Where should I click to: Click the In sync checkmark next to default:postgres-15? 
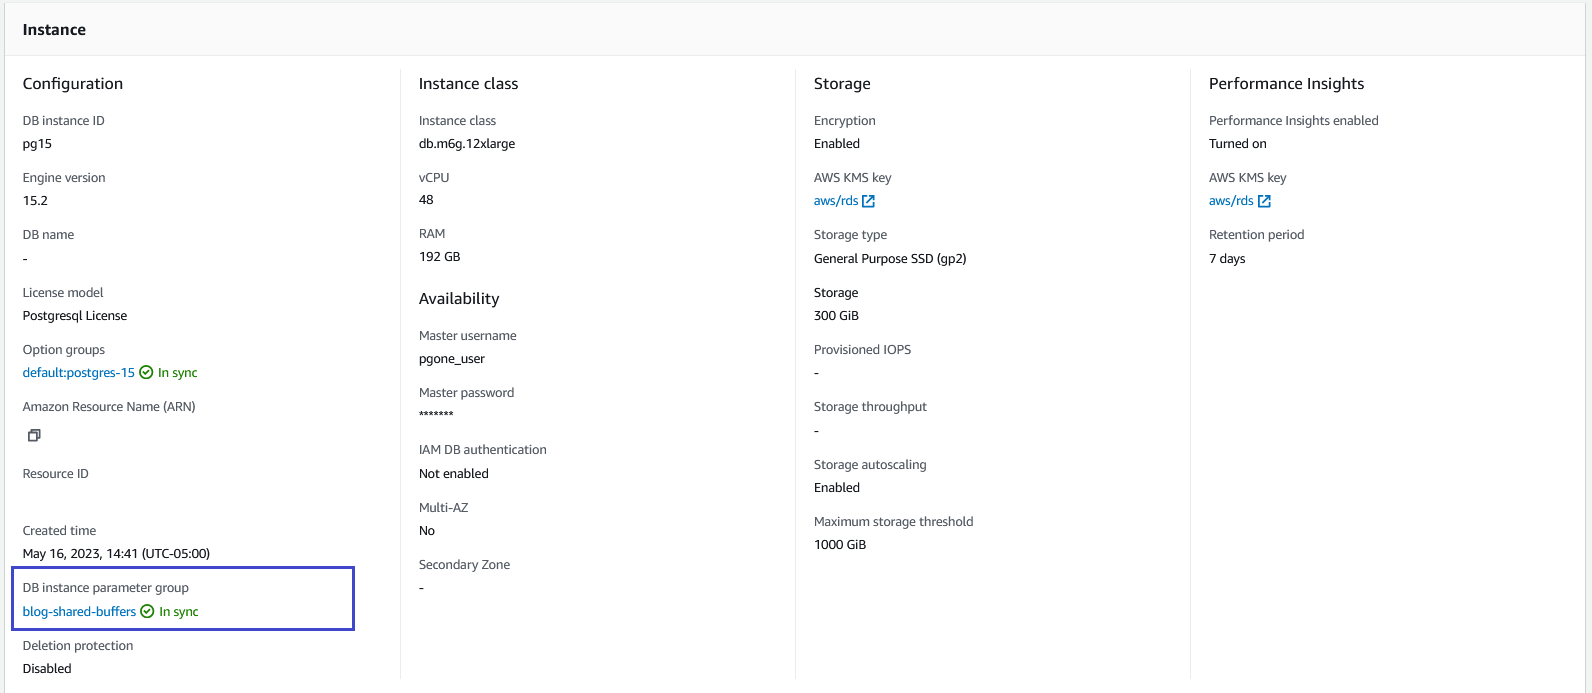(146, 373)
